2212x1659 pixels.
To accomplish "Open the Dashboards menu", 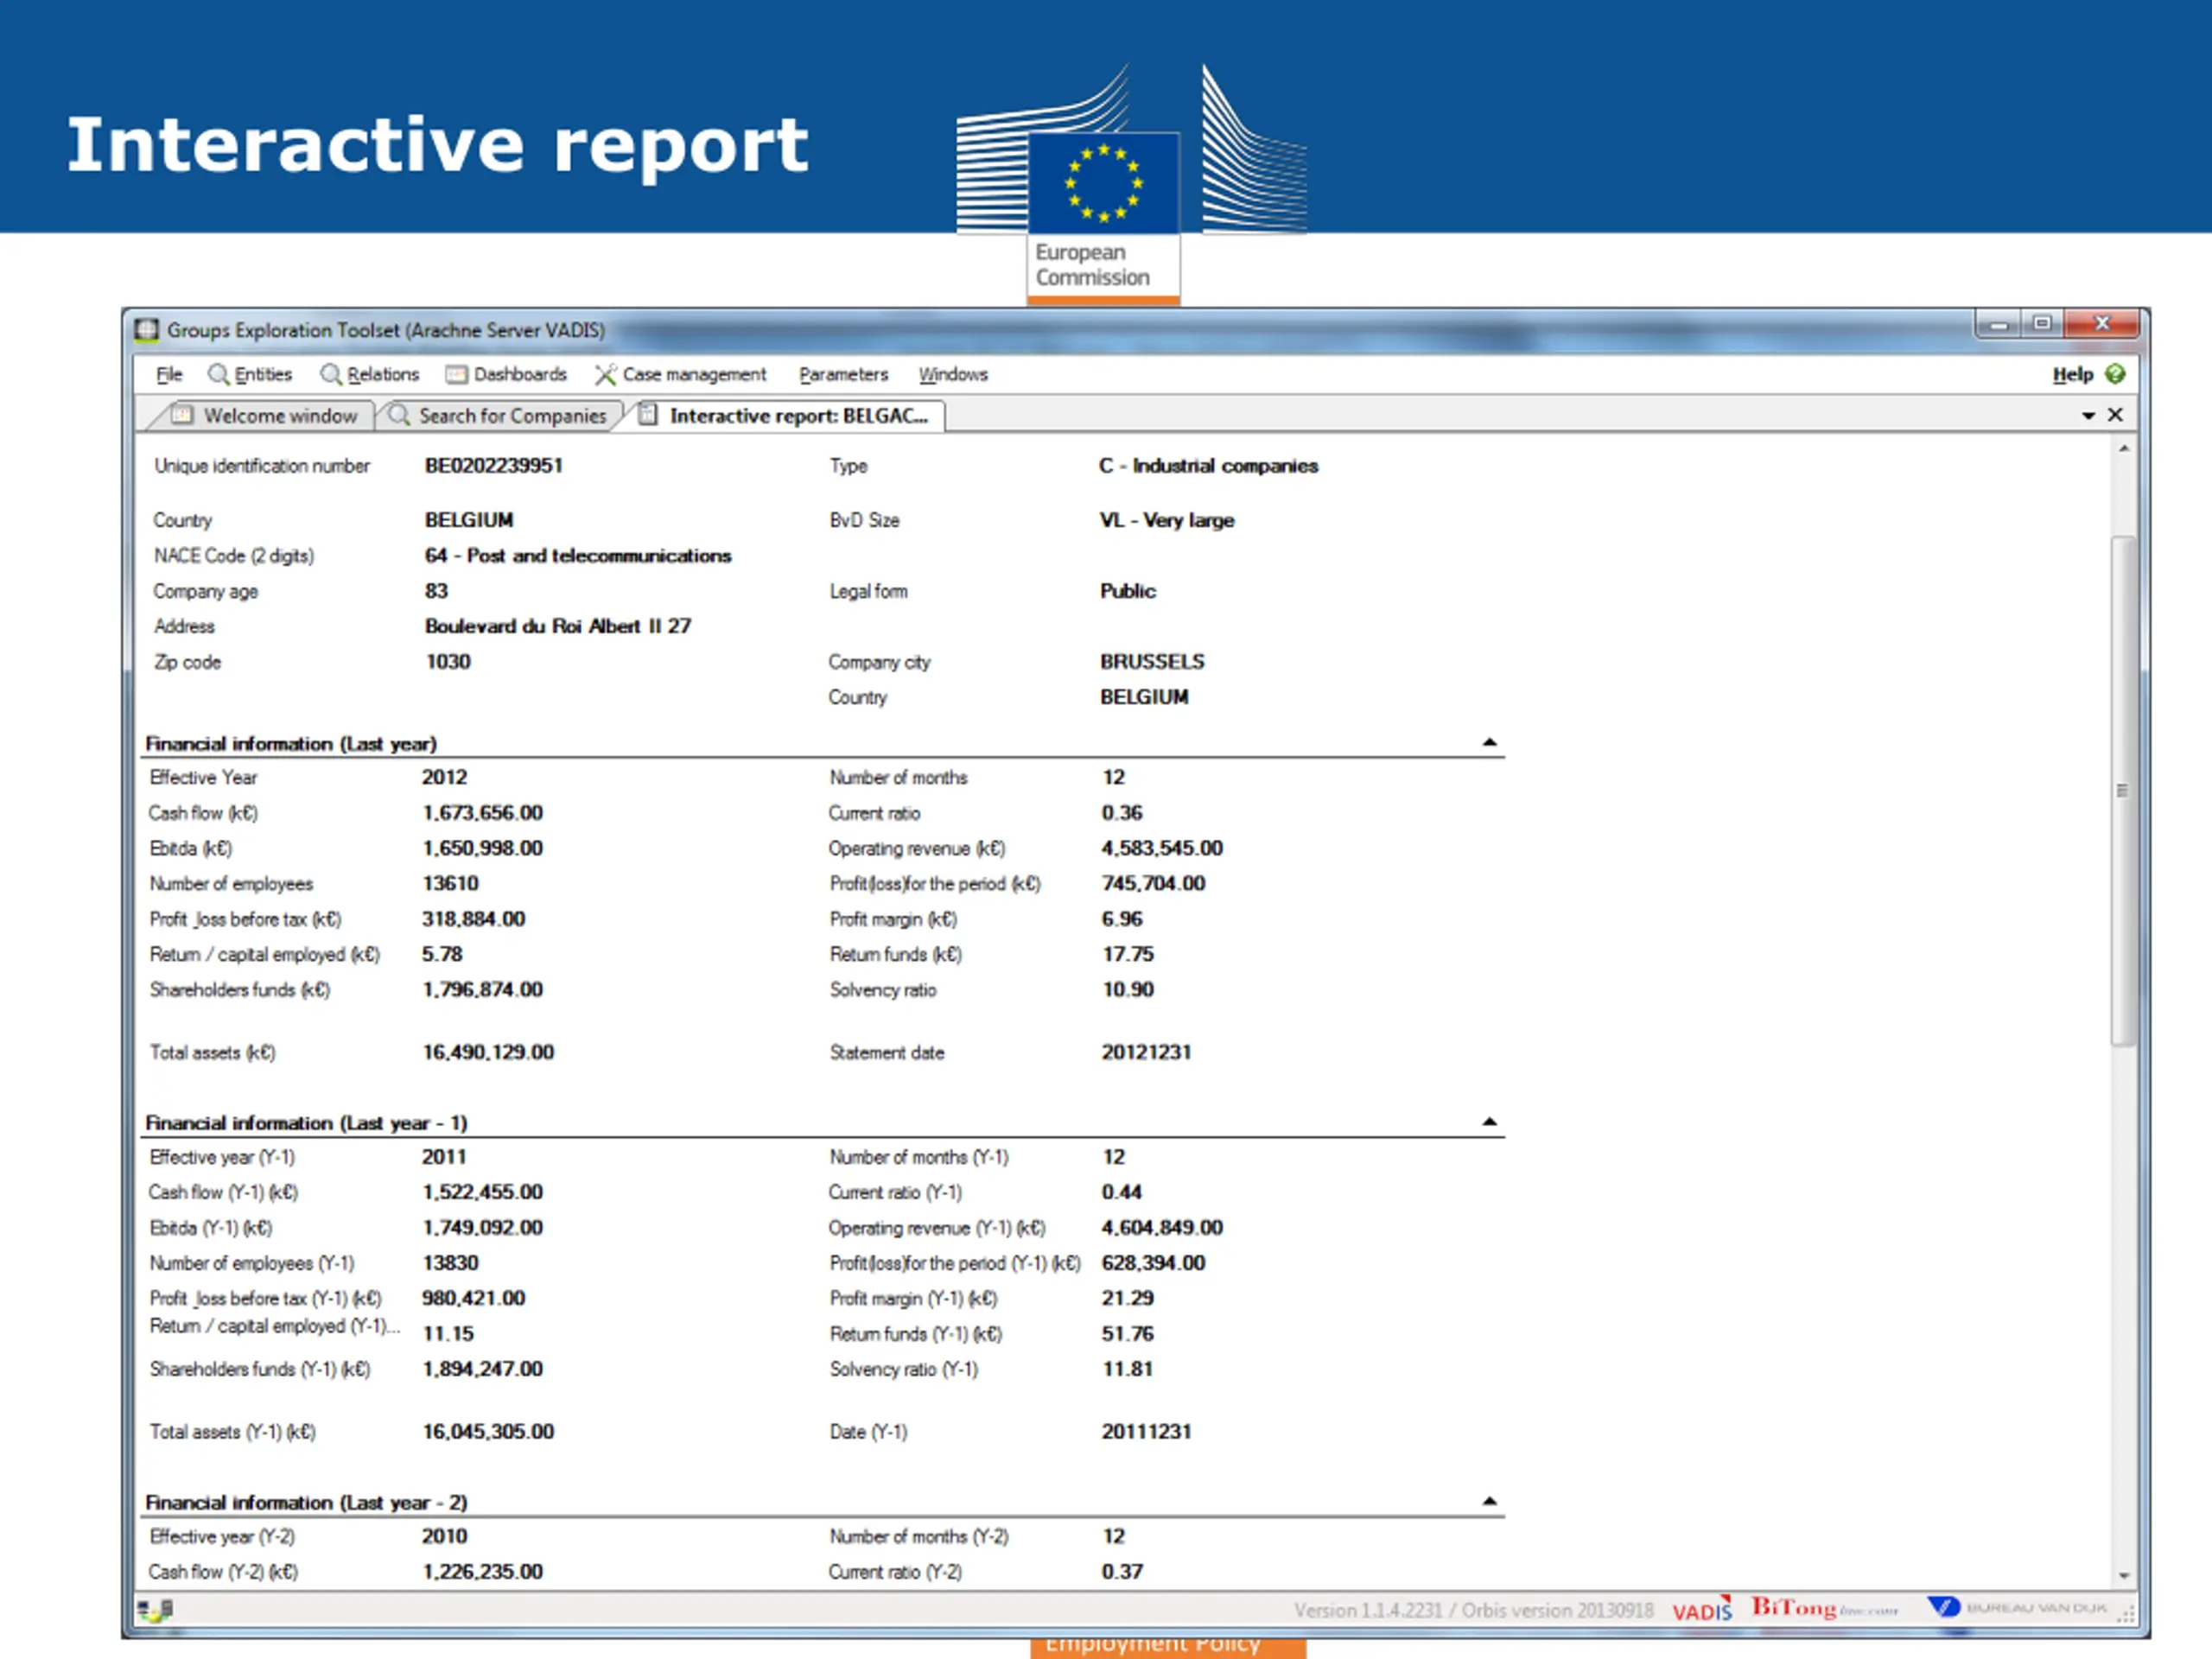I will (x=520, y=374).
